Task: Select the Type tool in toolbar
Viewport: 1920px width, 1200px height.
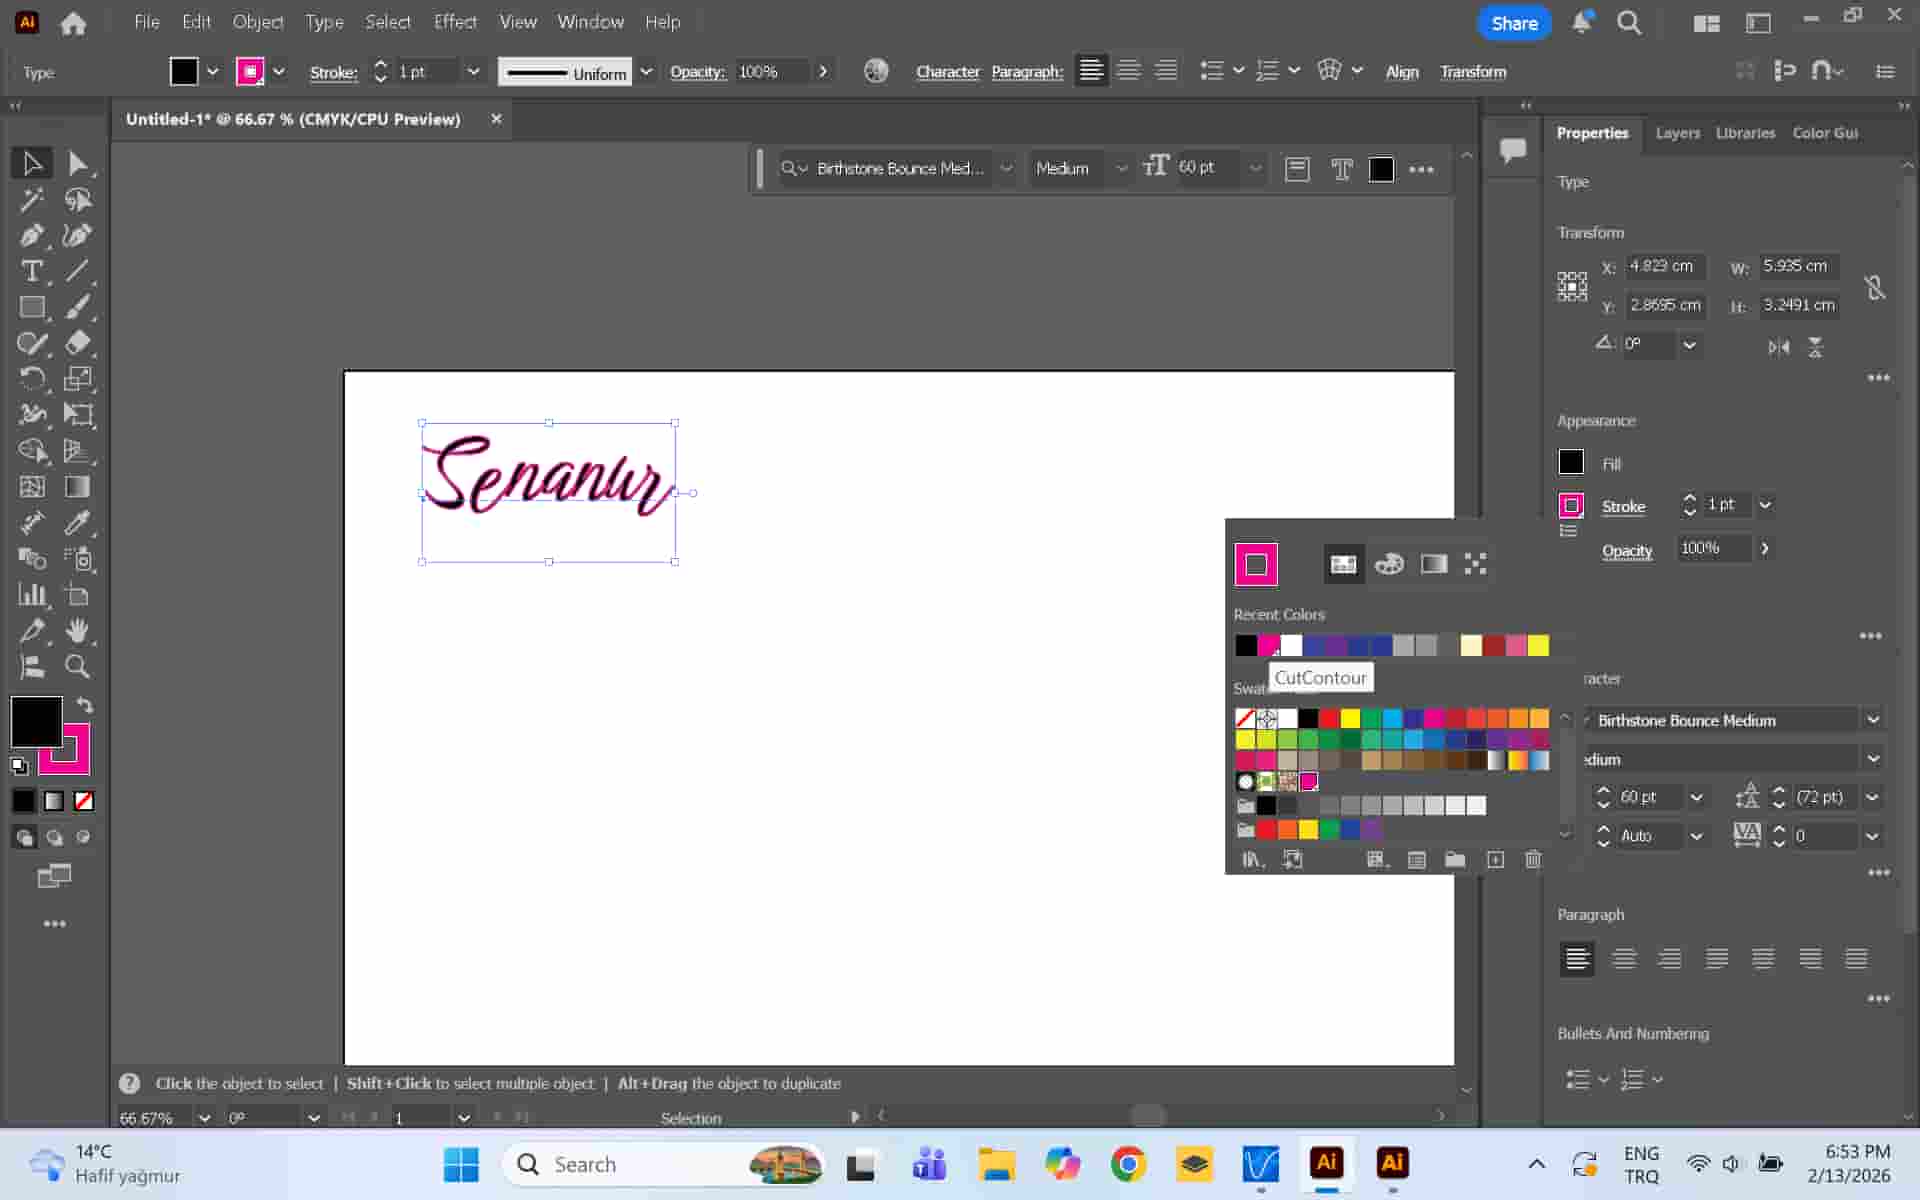Action: 31,271
